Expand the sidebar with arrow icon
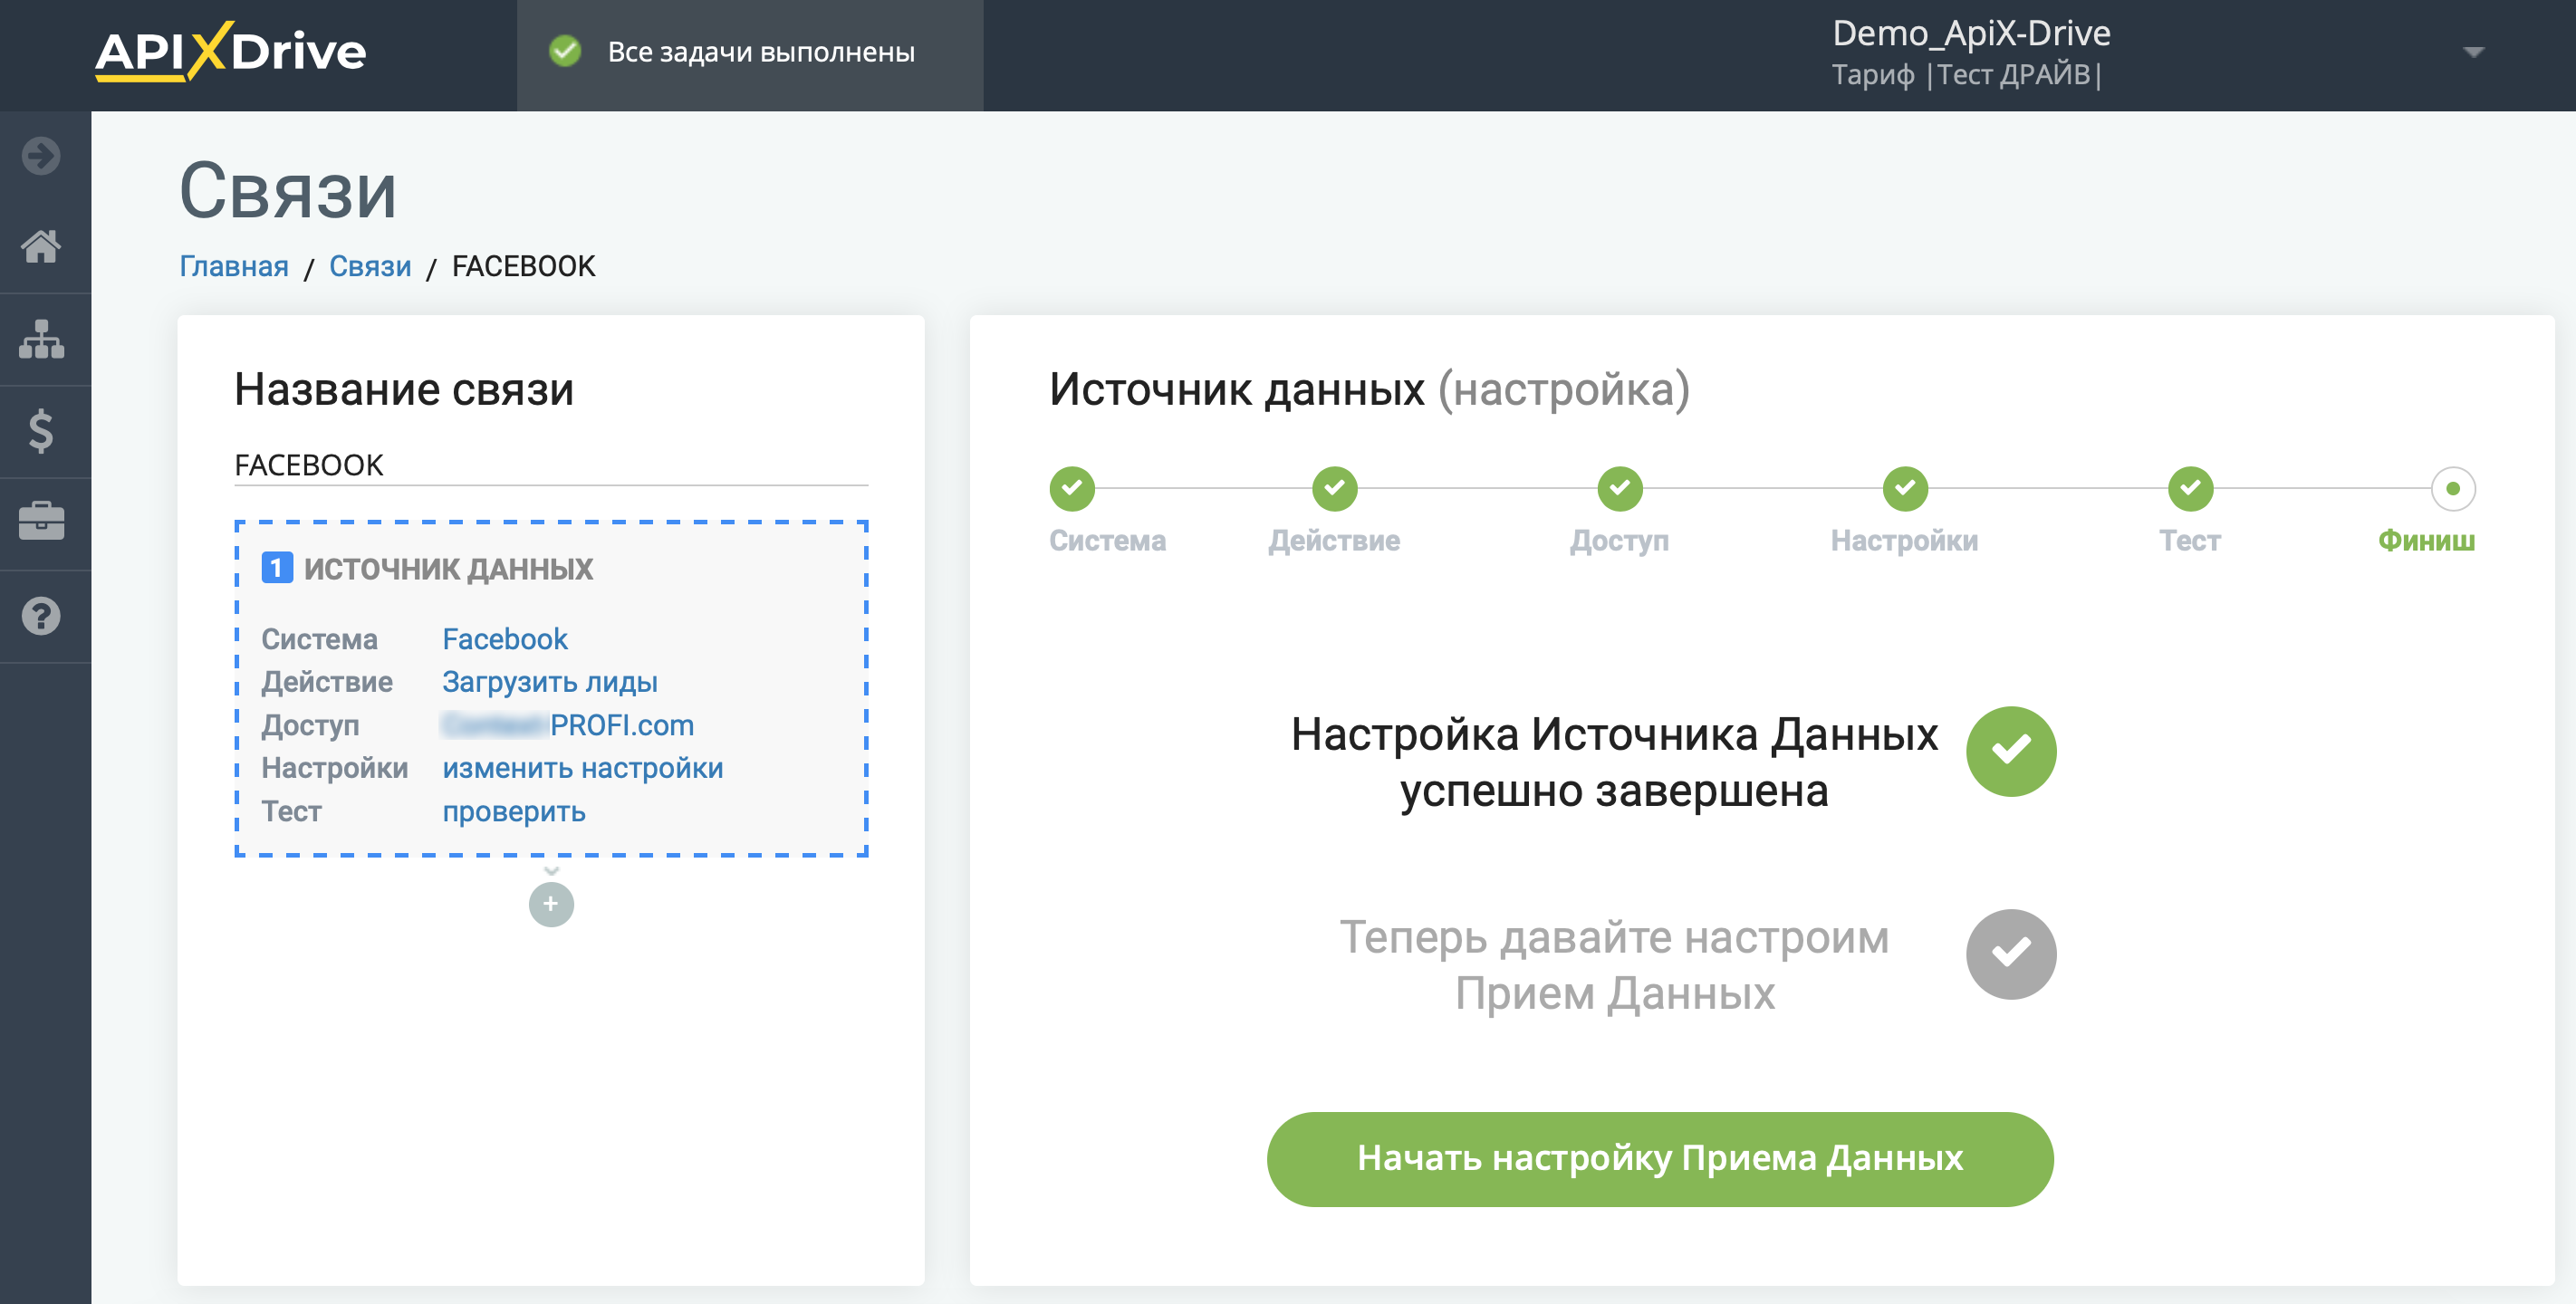This screenshot has height=1304, width=2576. coord(41,156)
